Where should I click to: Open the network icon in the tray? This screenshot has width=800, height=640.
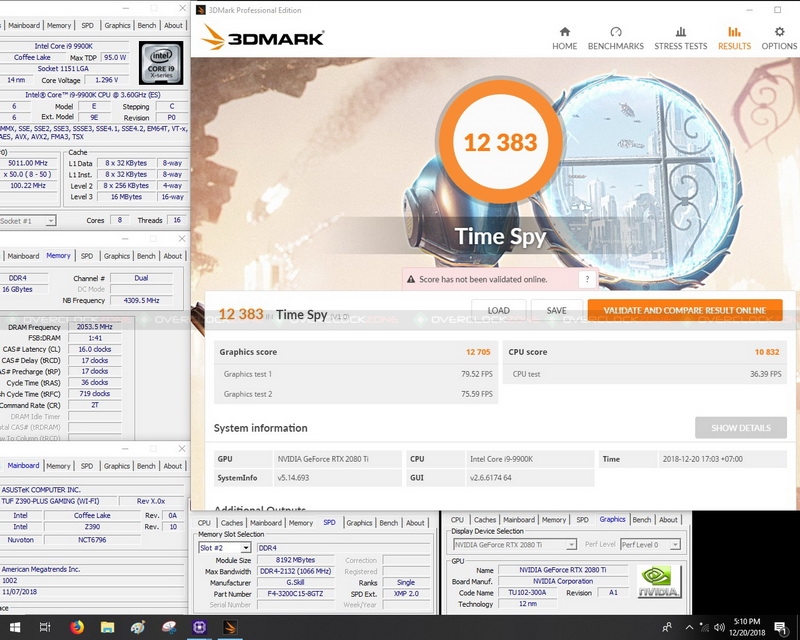(x=705, y=627)
